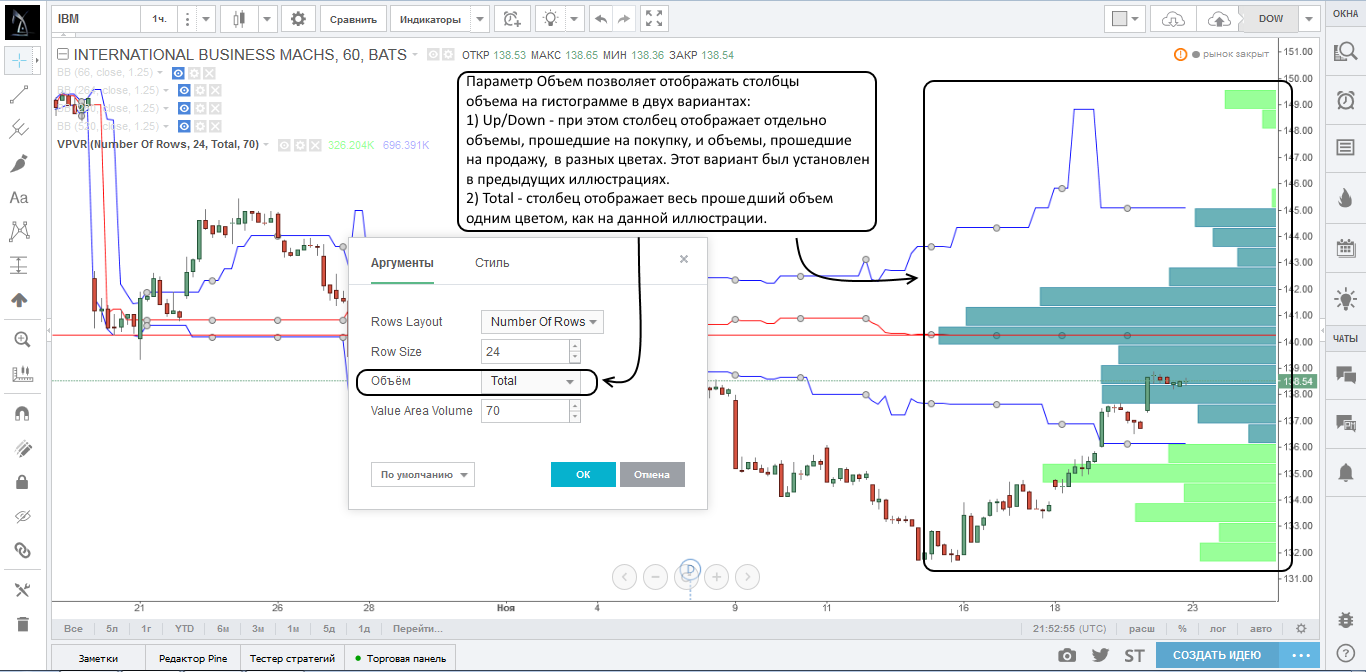Viewport: 1366px width, 672px height.
Task: Take a chart snapshot with the camera icon
Action: coord(1068,656)
